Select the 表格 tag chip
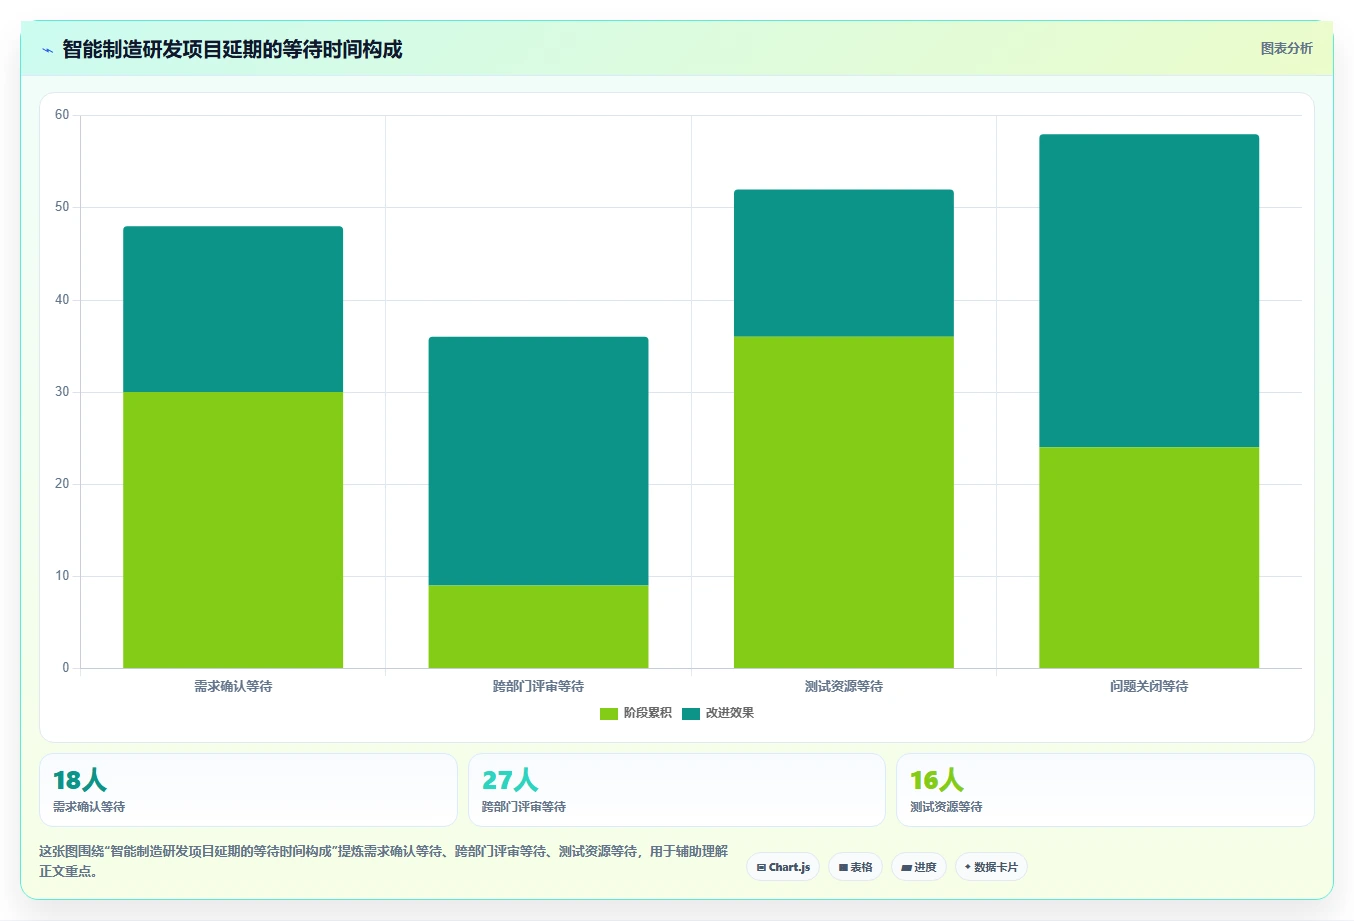The height and width of the screenshot is (921, 1354). click(x=855, y=867)
